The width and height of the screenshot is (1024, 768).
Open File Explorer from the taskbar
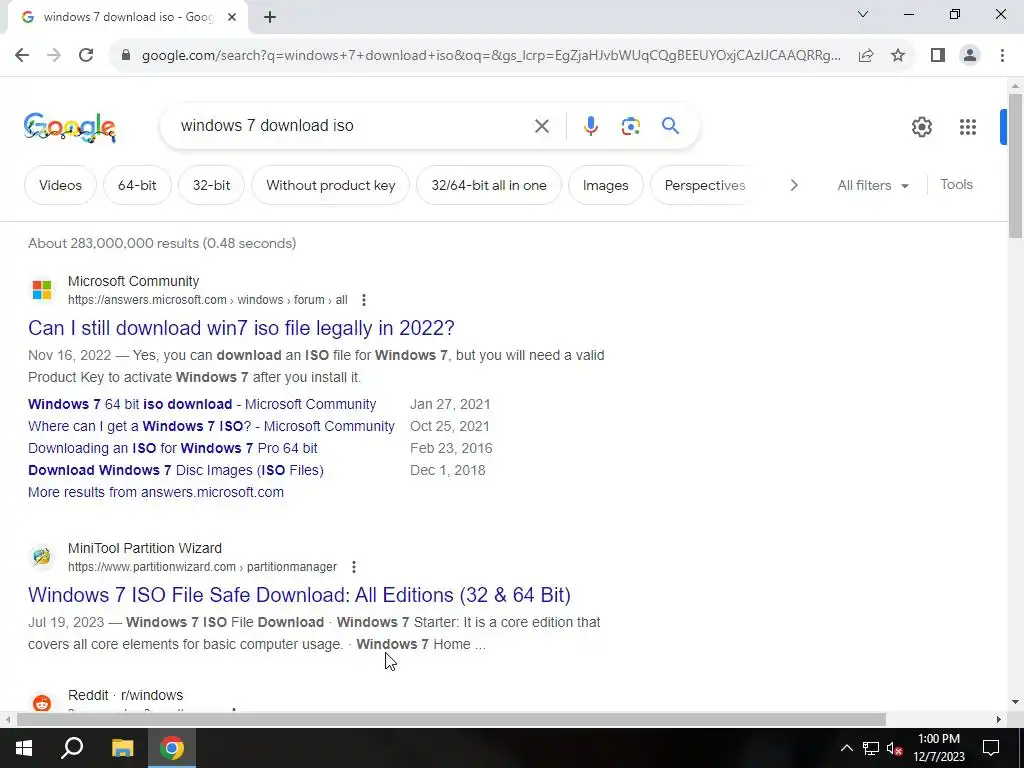tap(122, 748)
